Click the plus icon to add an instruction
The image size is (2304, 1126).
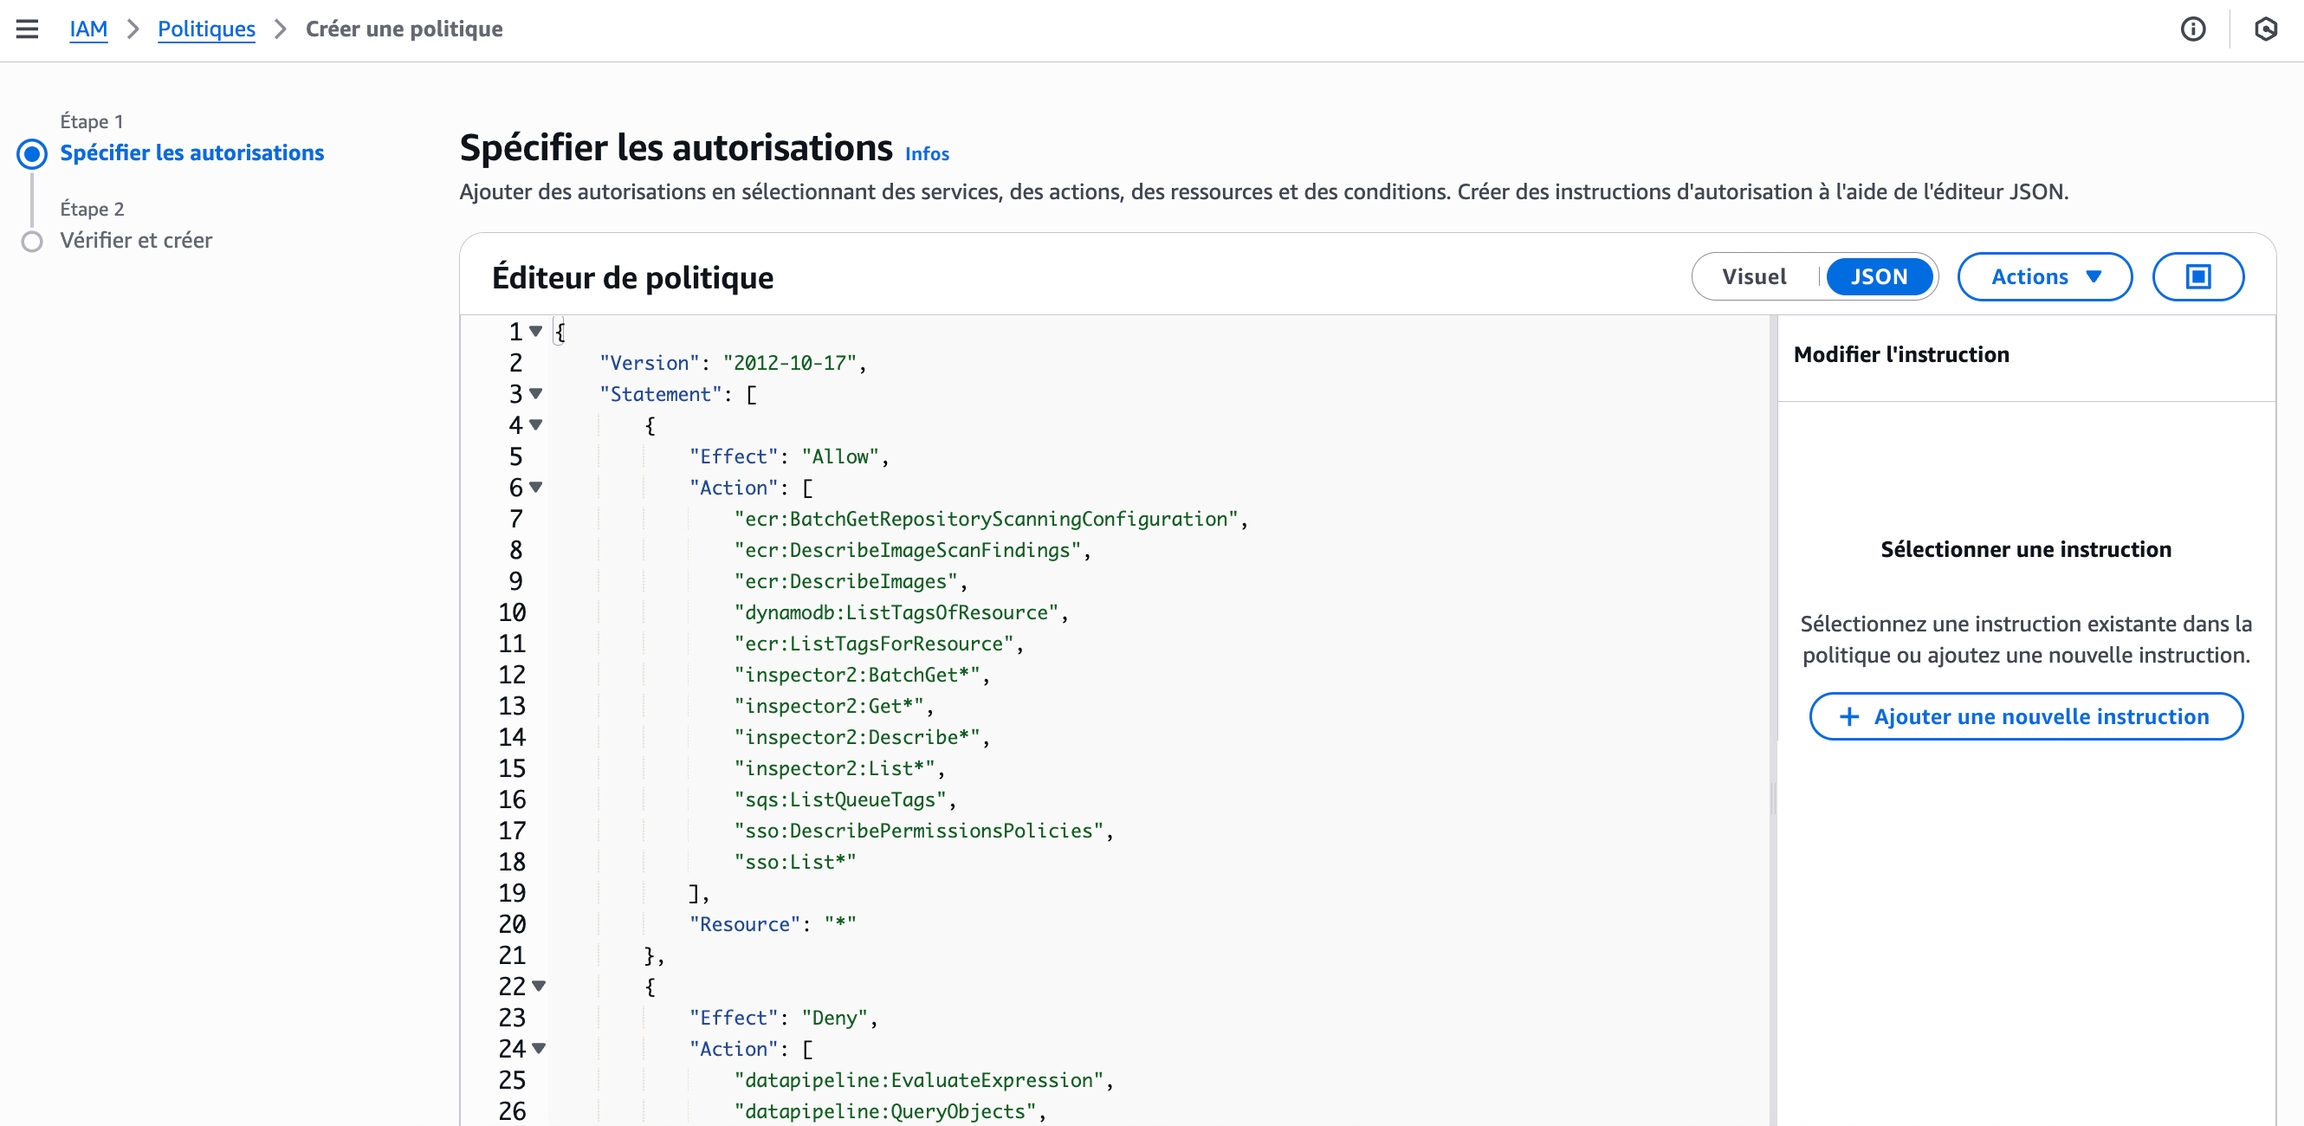point(1849,717)
